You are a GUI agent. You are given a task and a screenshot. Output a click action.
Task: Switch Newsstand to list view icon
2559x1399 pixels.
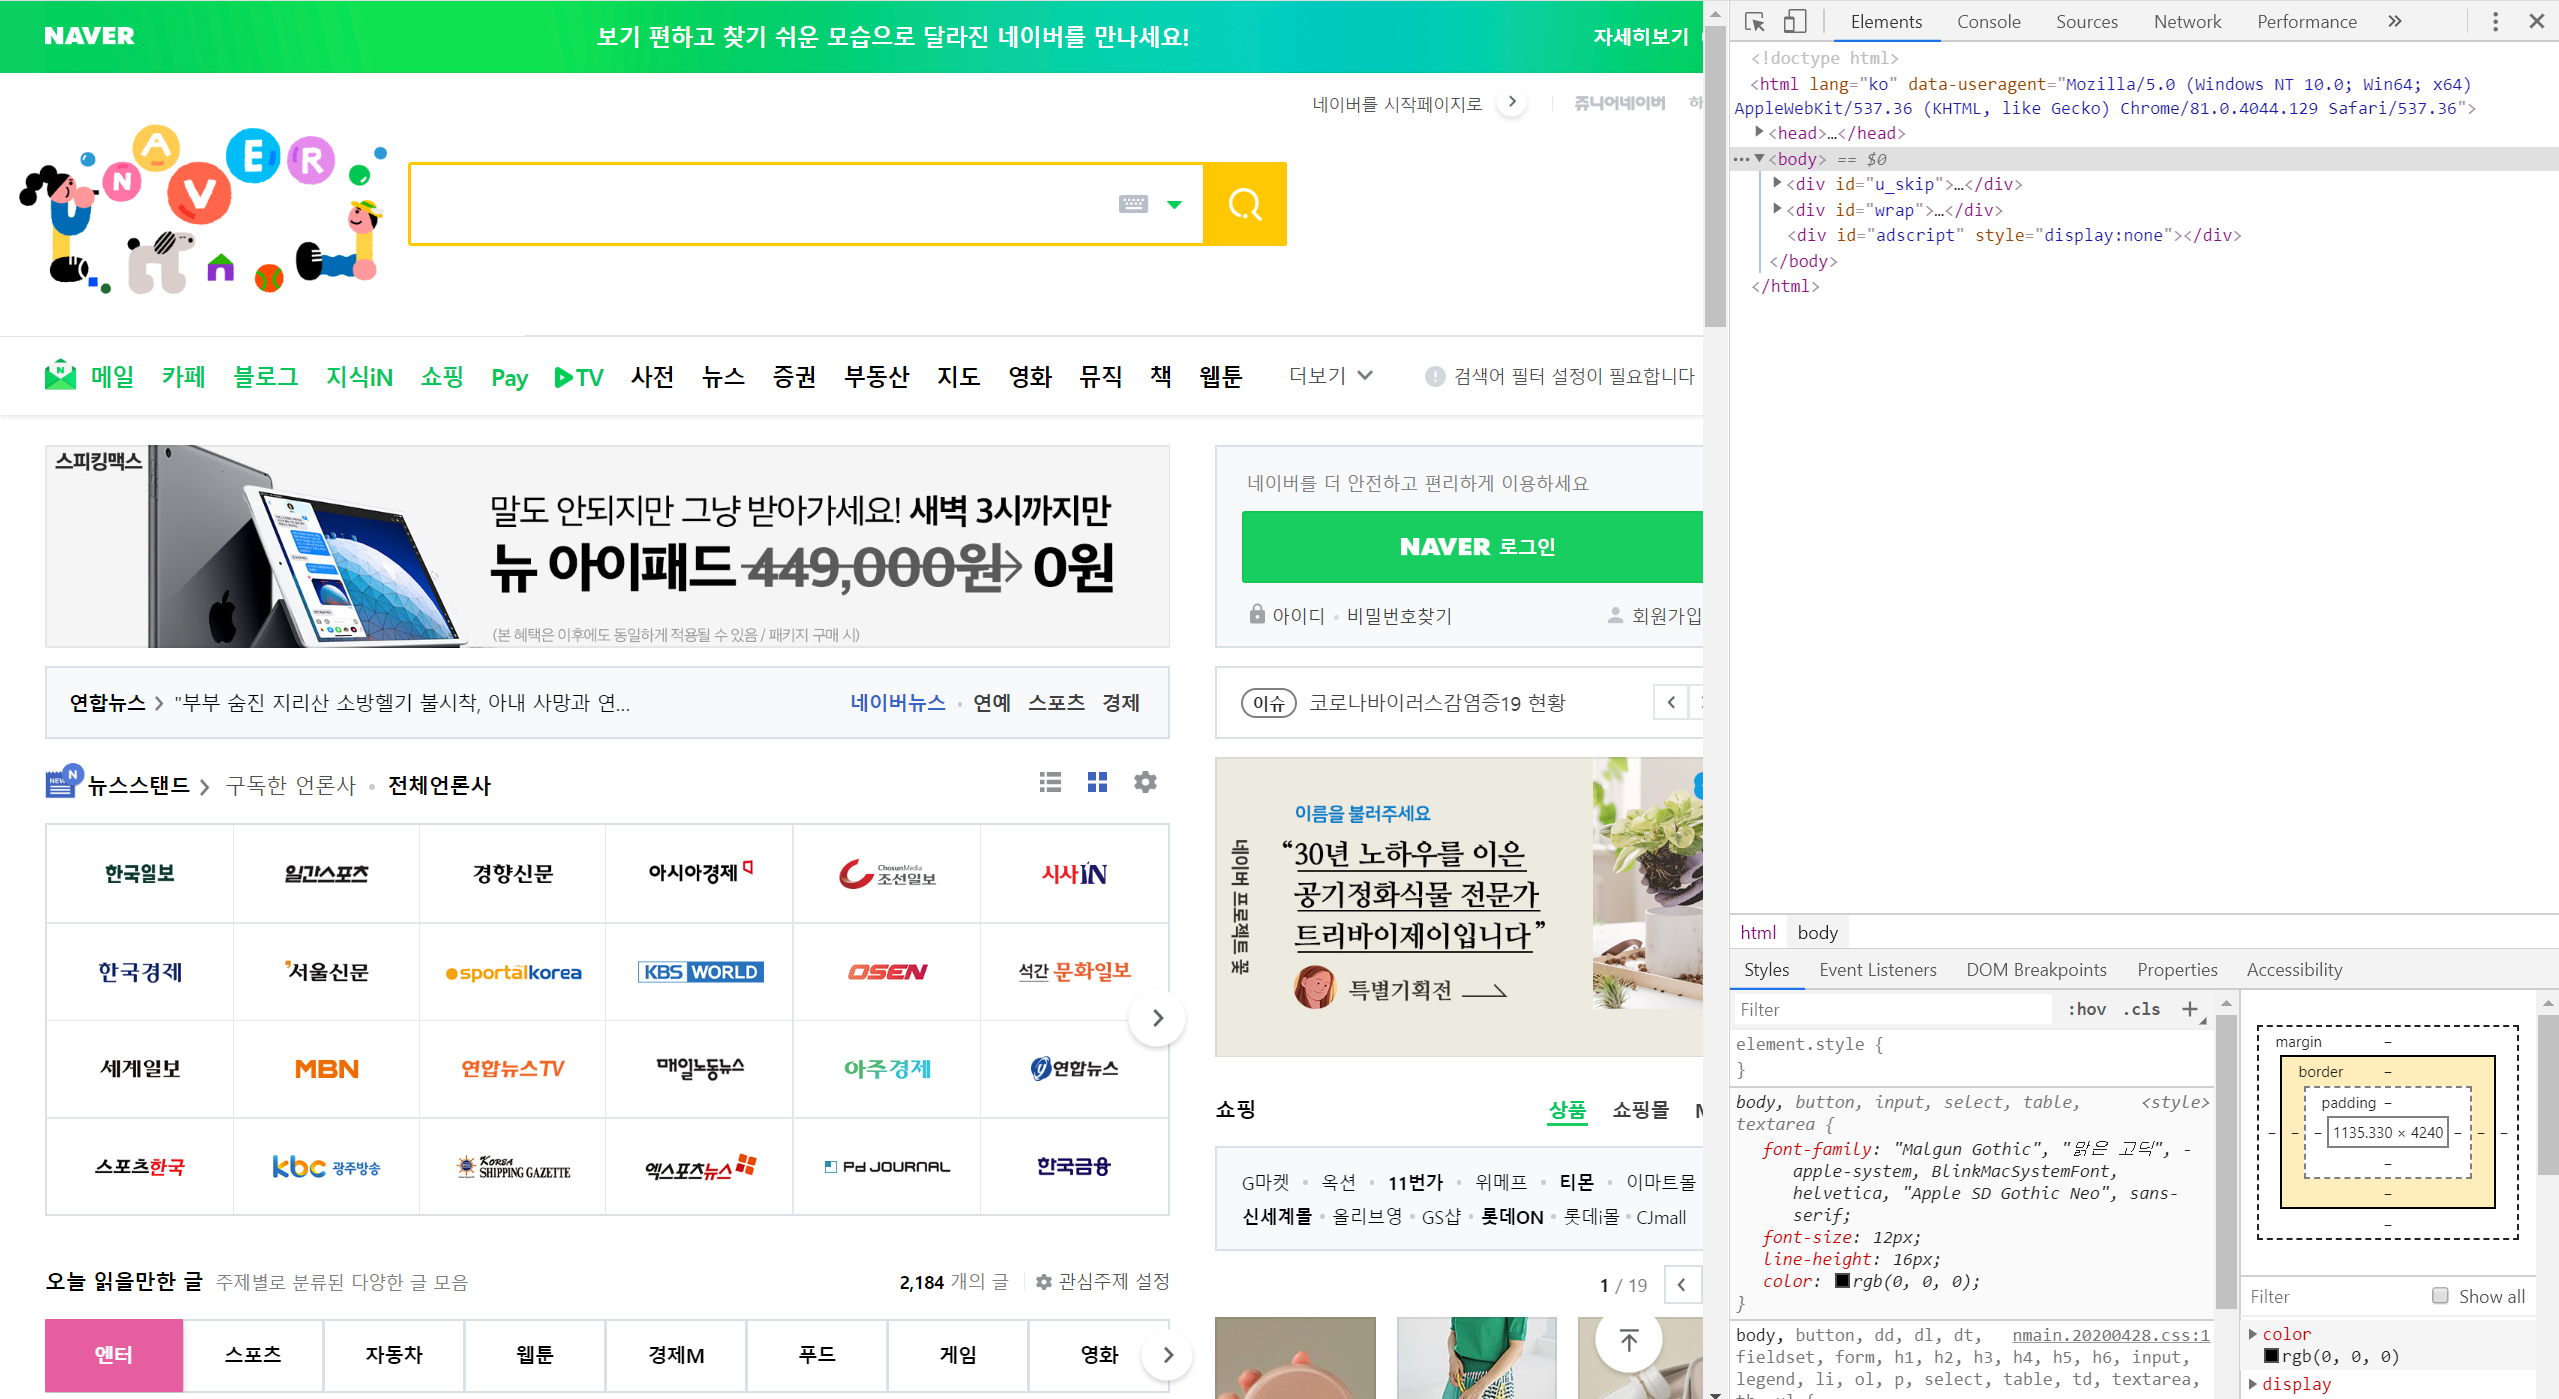point(1050,782)
